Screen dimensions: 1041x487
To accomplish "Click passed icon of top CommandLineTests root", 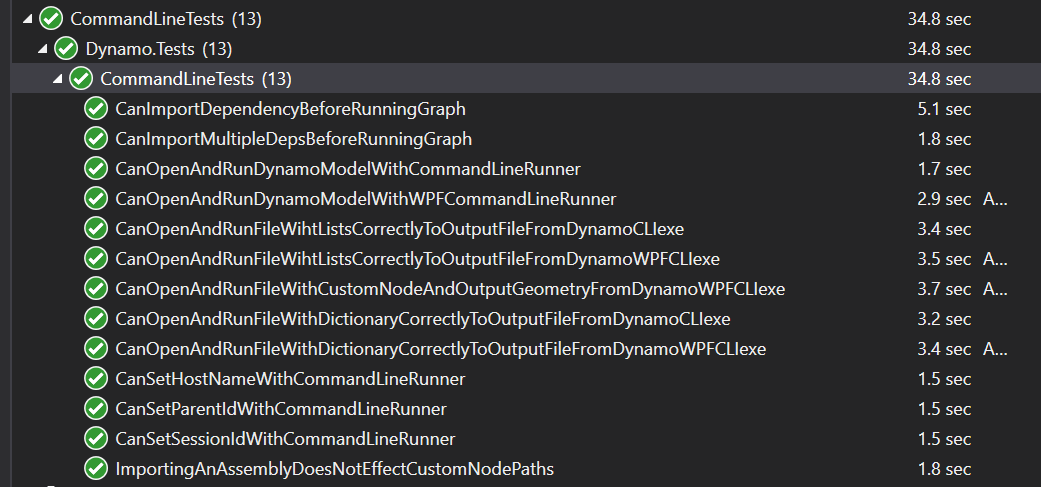I will (50, 19).
